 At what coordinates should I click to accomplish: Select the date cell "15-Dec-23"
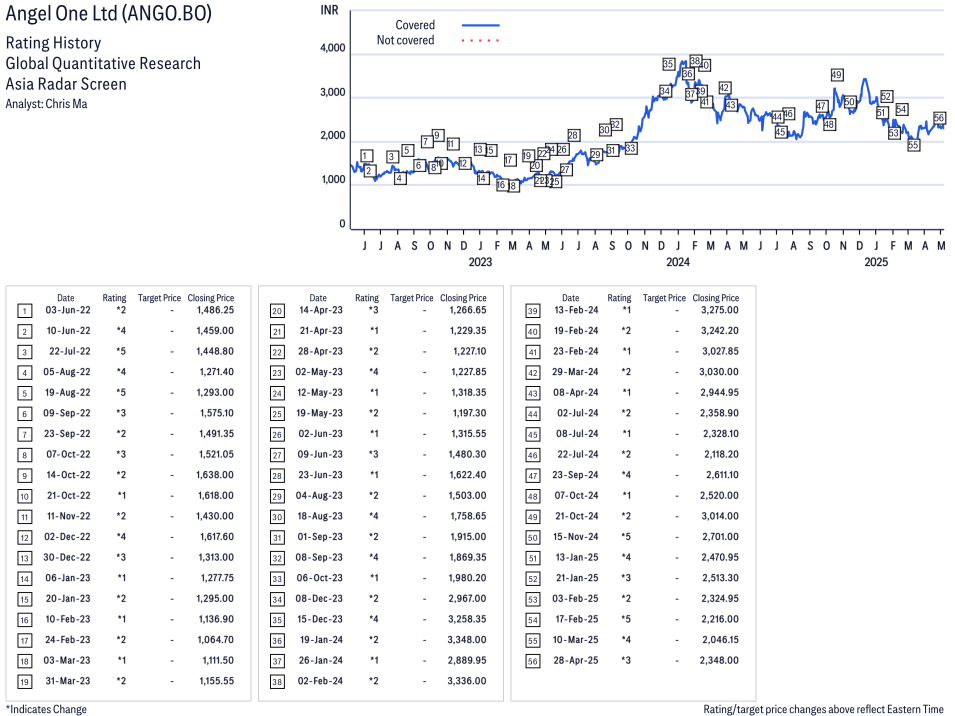pyautogui.click(x=320, y=619)
